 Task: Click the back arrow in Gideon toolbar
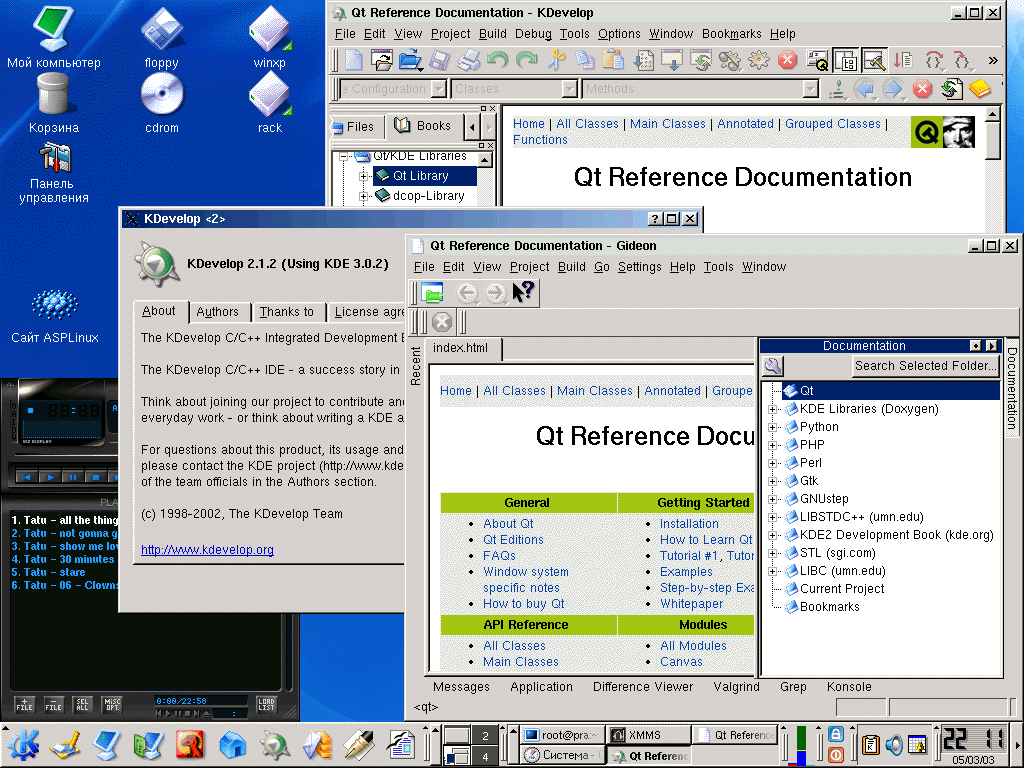(467, 293)
